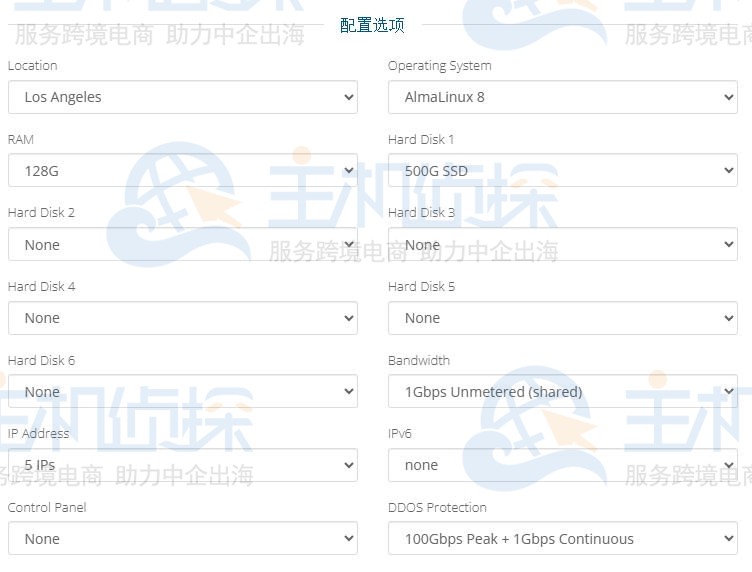Click the 配置选项 section heading
Viewport: 752px width, 572px height.
372,25
